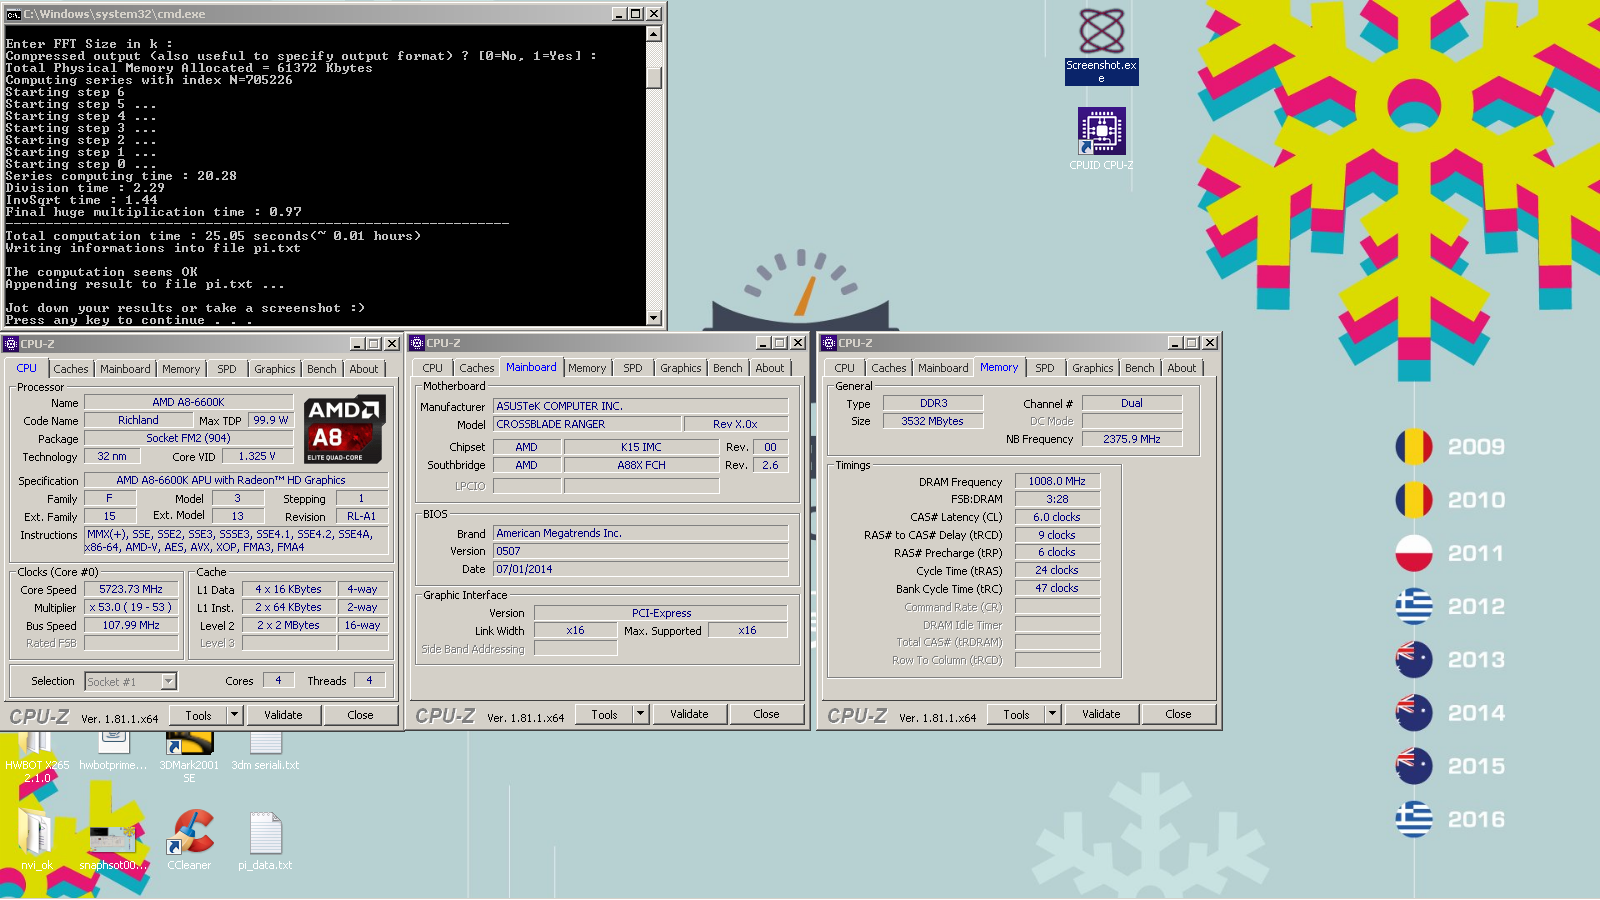
Task: Switch to Mainboard tab in Memory CPU-Z window
Action: [943, 368]
